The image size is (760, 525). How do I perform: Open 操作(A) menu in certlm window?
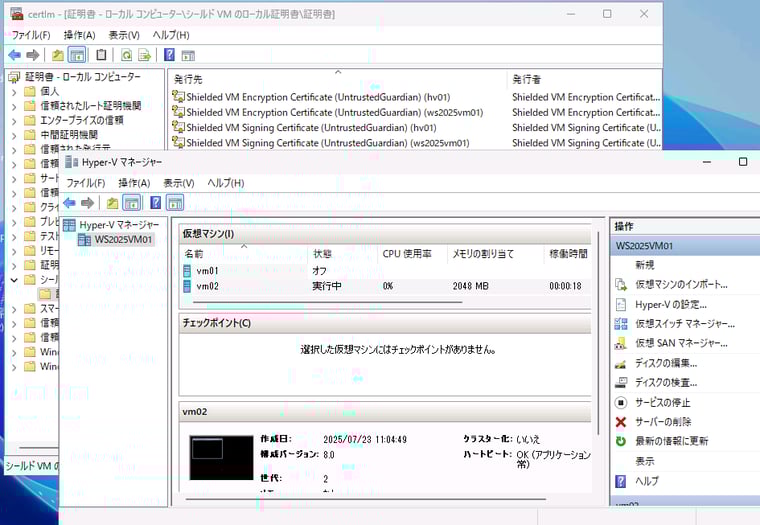coord(79,35)
